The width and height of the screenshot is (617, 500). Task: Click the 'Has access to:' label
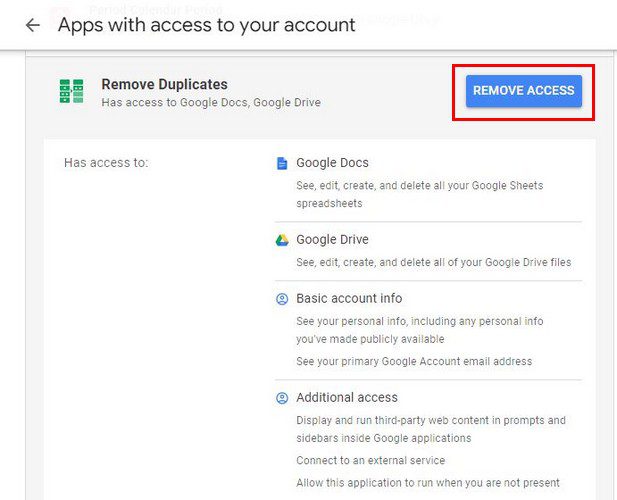(106, 162)
